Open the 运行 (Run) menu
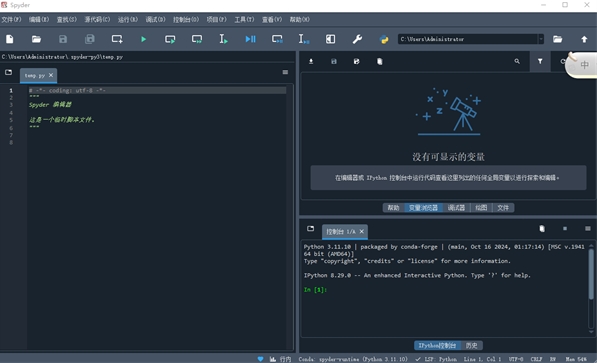The height and width of the screenshot is (363, 597). pyautogui.click(x=128, y=19)
